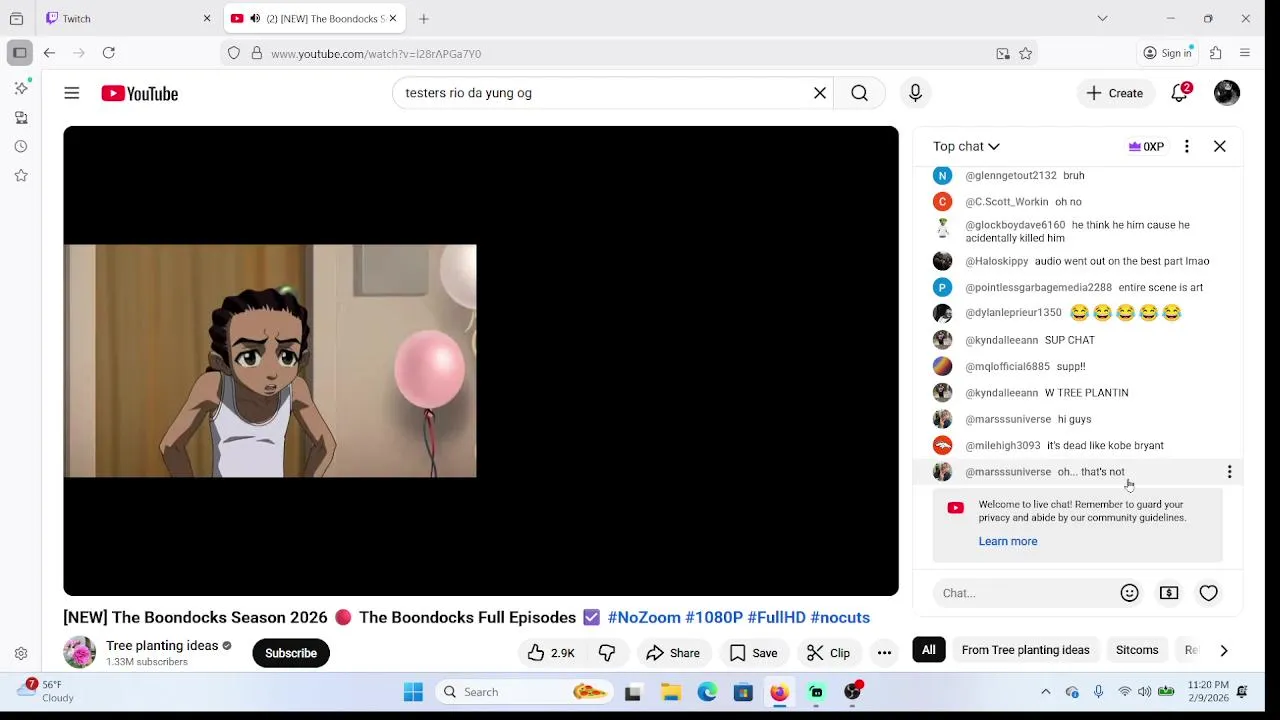
Task: Open more actions under the video
Action: pyautogui.click(x=884, y=653)
